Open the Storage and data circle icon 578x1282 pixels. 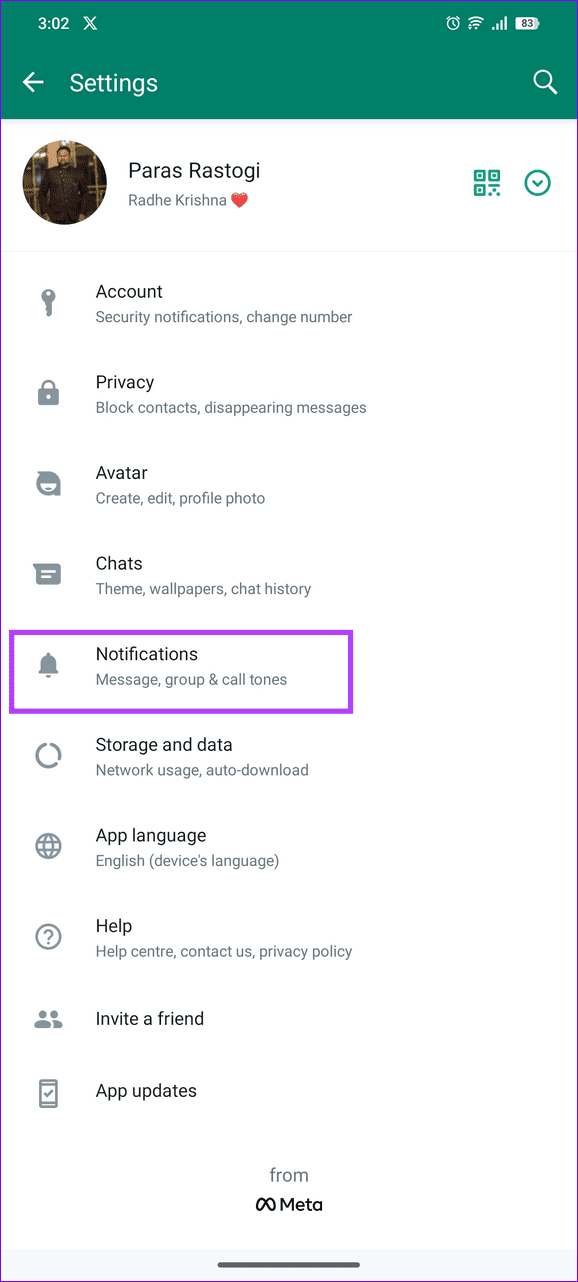pyautogui.click(x=47, y=755)
